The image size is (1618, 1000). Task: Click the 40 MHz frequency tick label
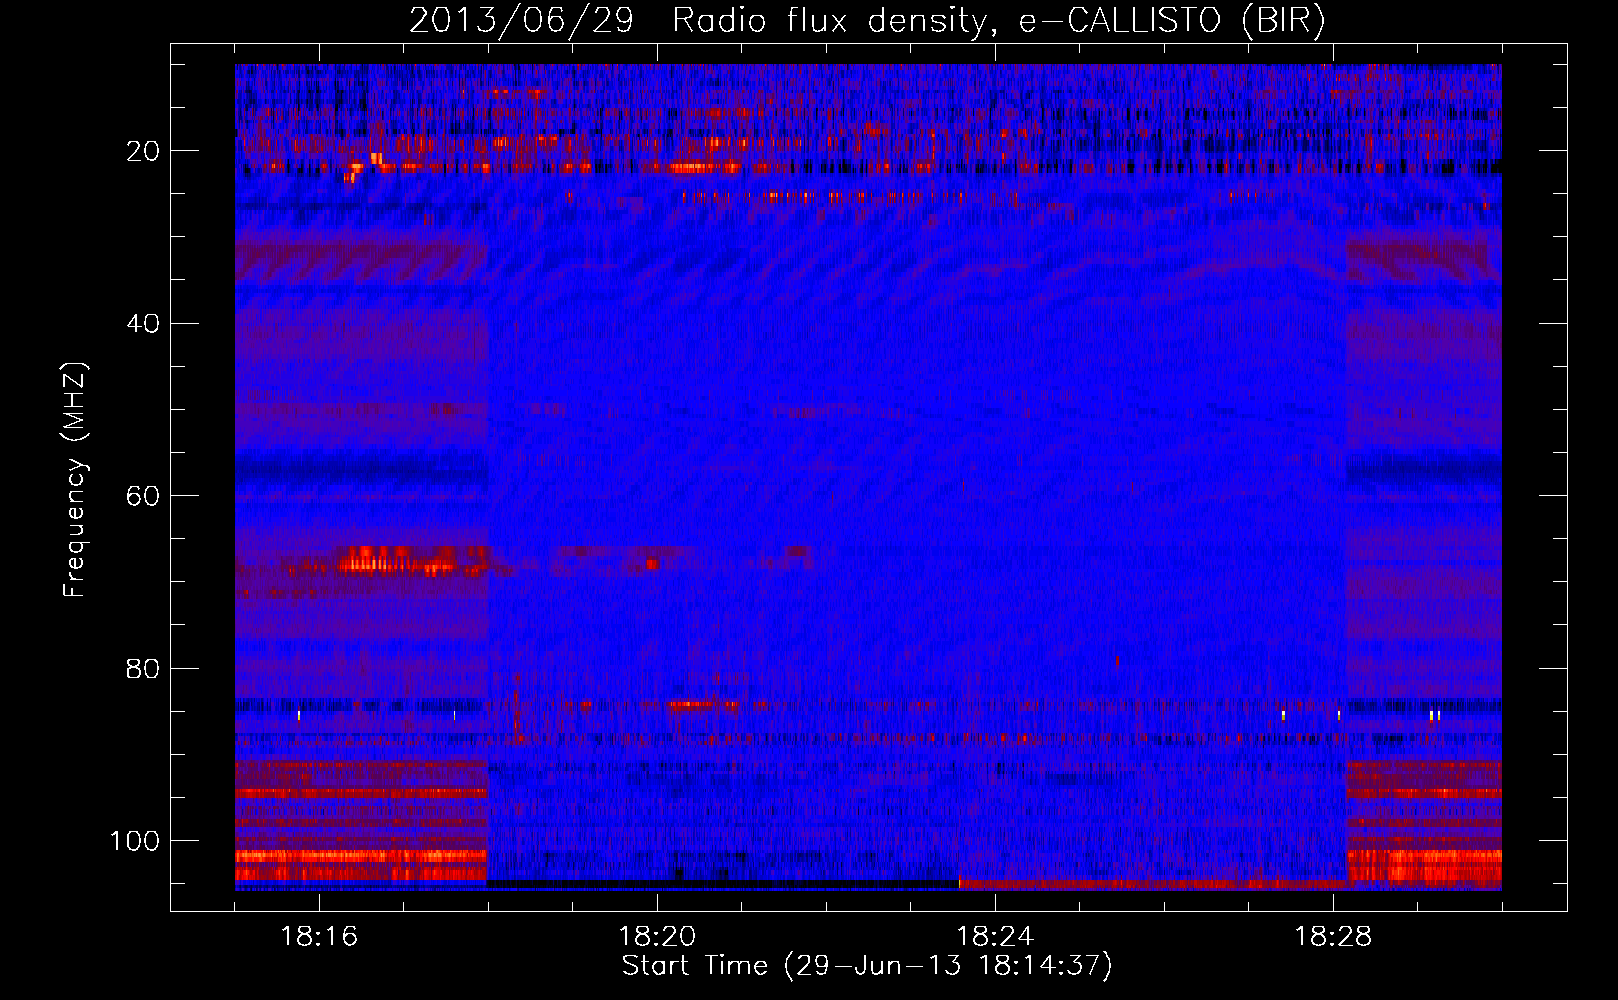point(143,323)
